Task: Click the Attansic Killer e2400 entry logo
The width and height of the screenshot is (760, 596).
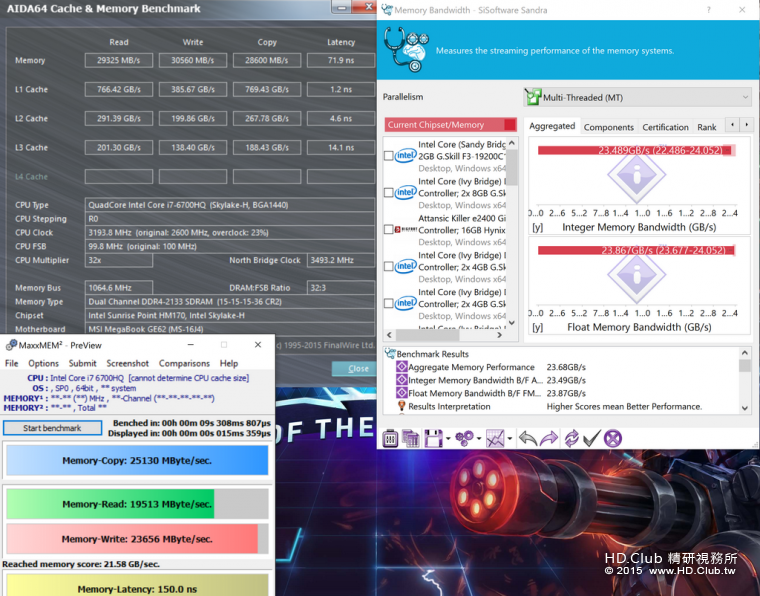Action: coord(405,229)
